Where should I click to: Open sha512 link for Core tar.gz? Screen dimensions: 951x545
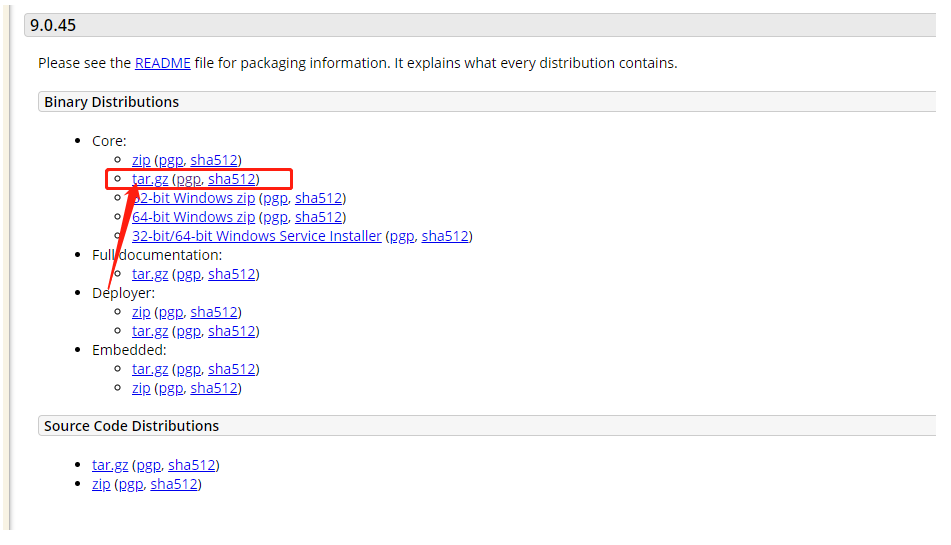pos(232,179)
